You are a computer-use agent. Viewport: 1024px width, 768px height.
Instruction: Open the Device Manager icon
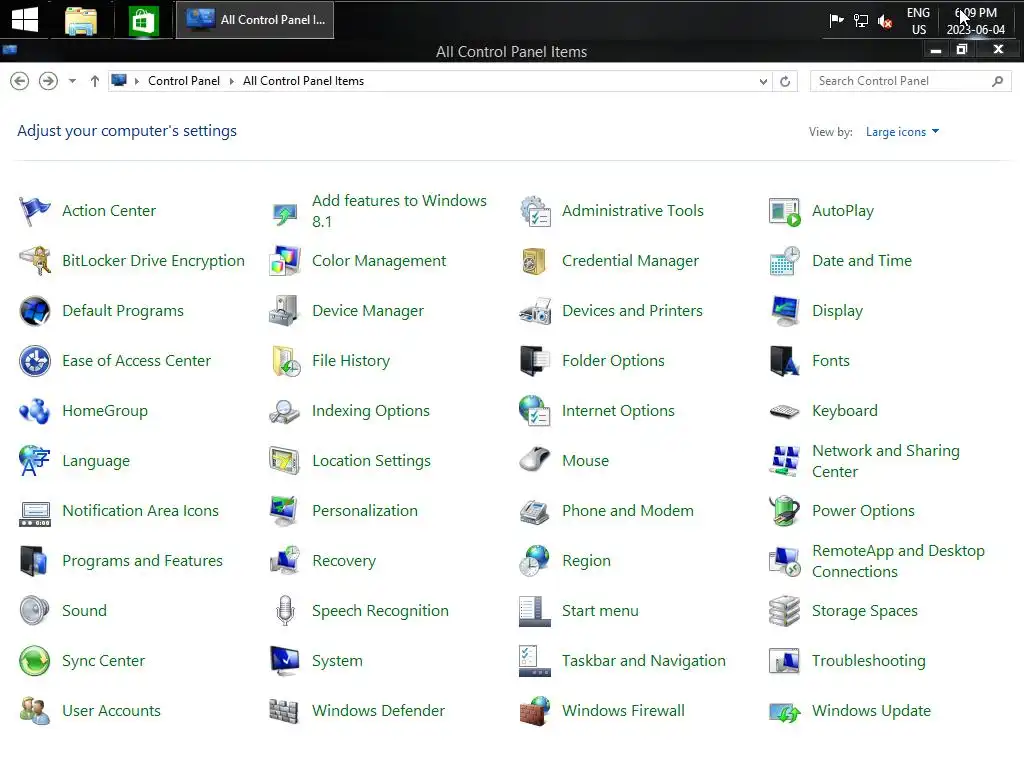285,311
